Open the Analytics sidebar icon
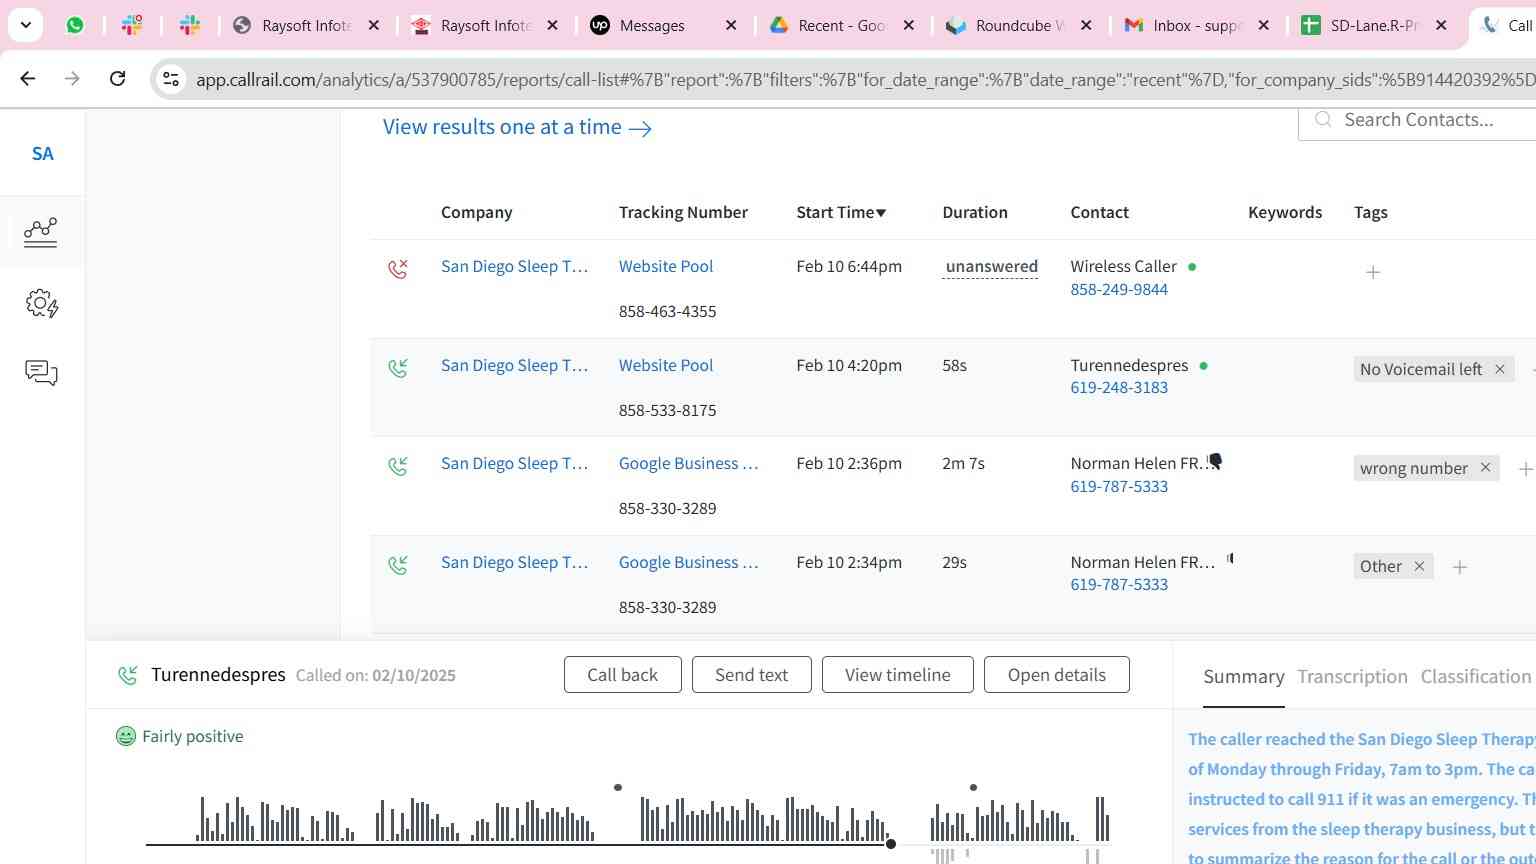The image size is (1536, 864). 41,232
